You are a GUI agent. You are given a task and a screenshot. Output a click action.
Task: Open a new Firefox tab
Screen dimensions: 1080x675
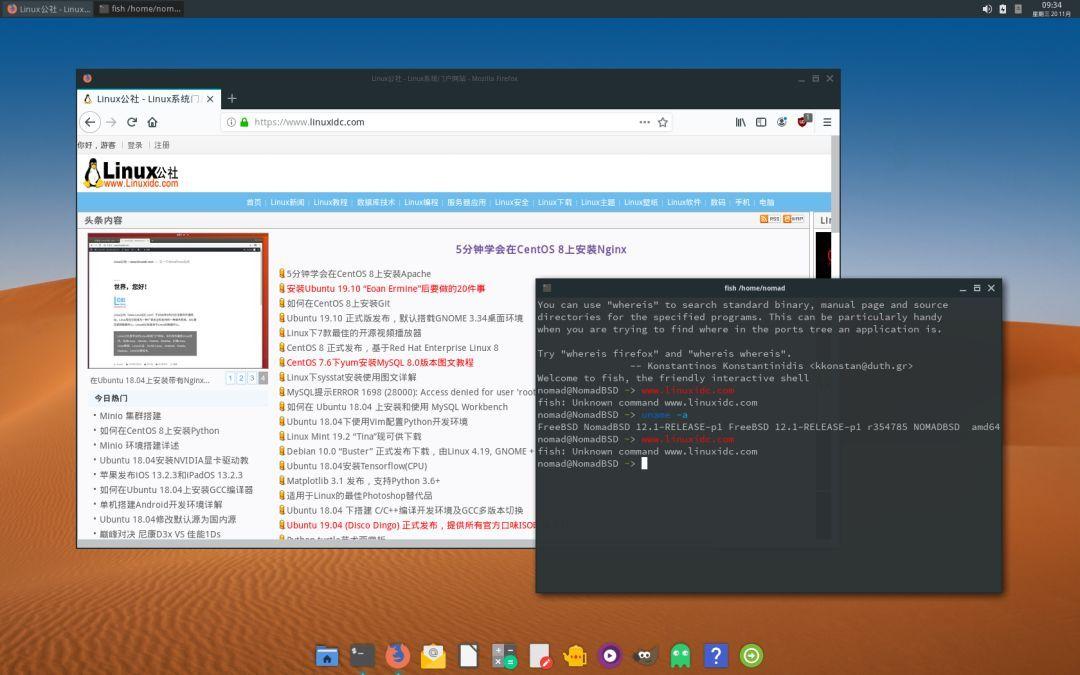pos(232,98)
